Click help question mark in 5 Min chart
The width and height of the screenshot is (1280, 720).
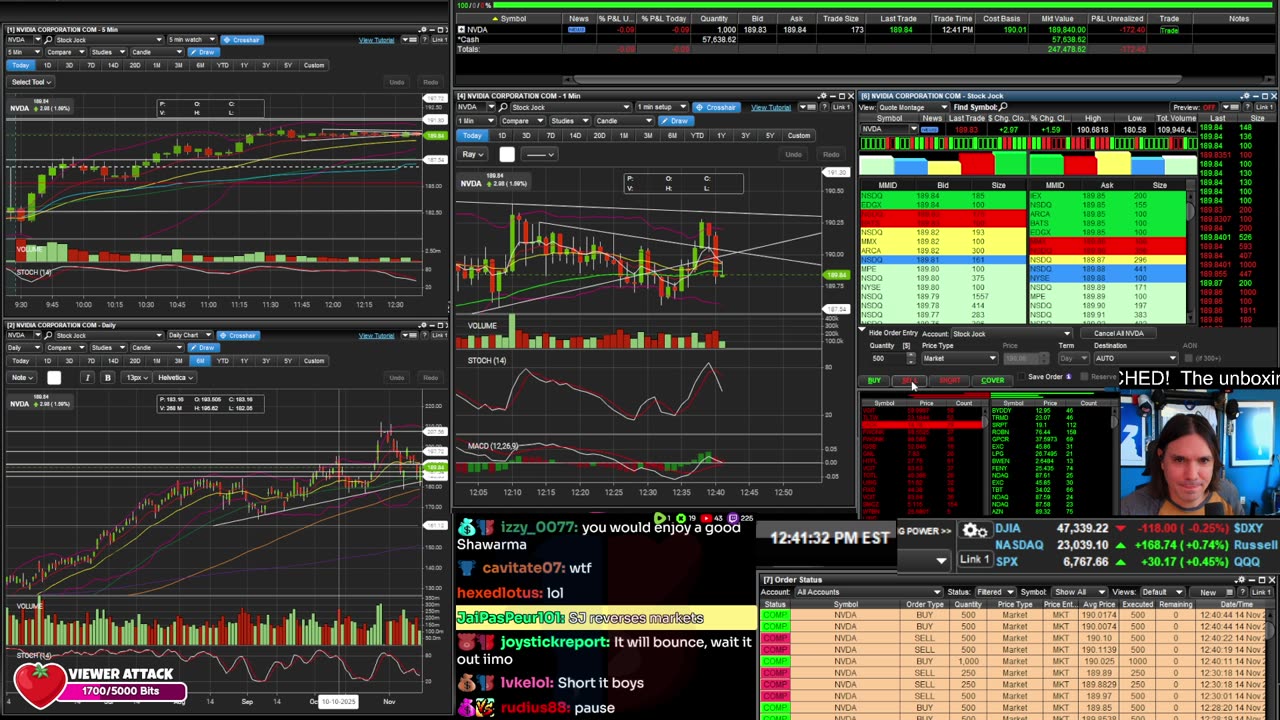coord(424,40)
